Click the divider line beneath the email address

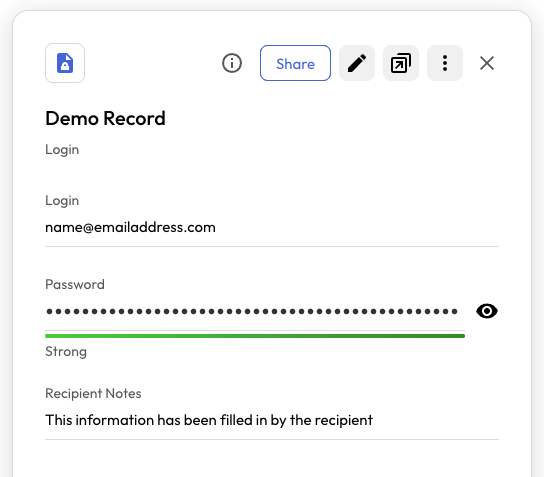point(272,247)
